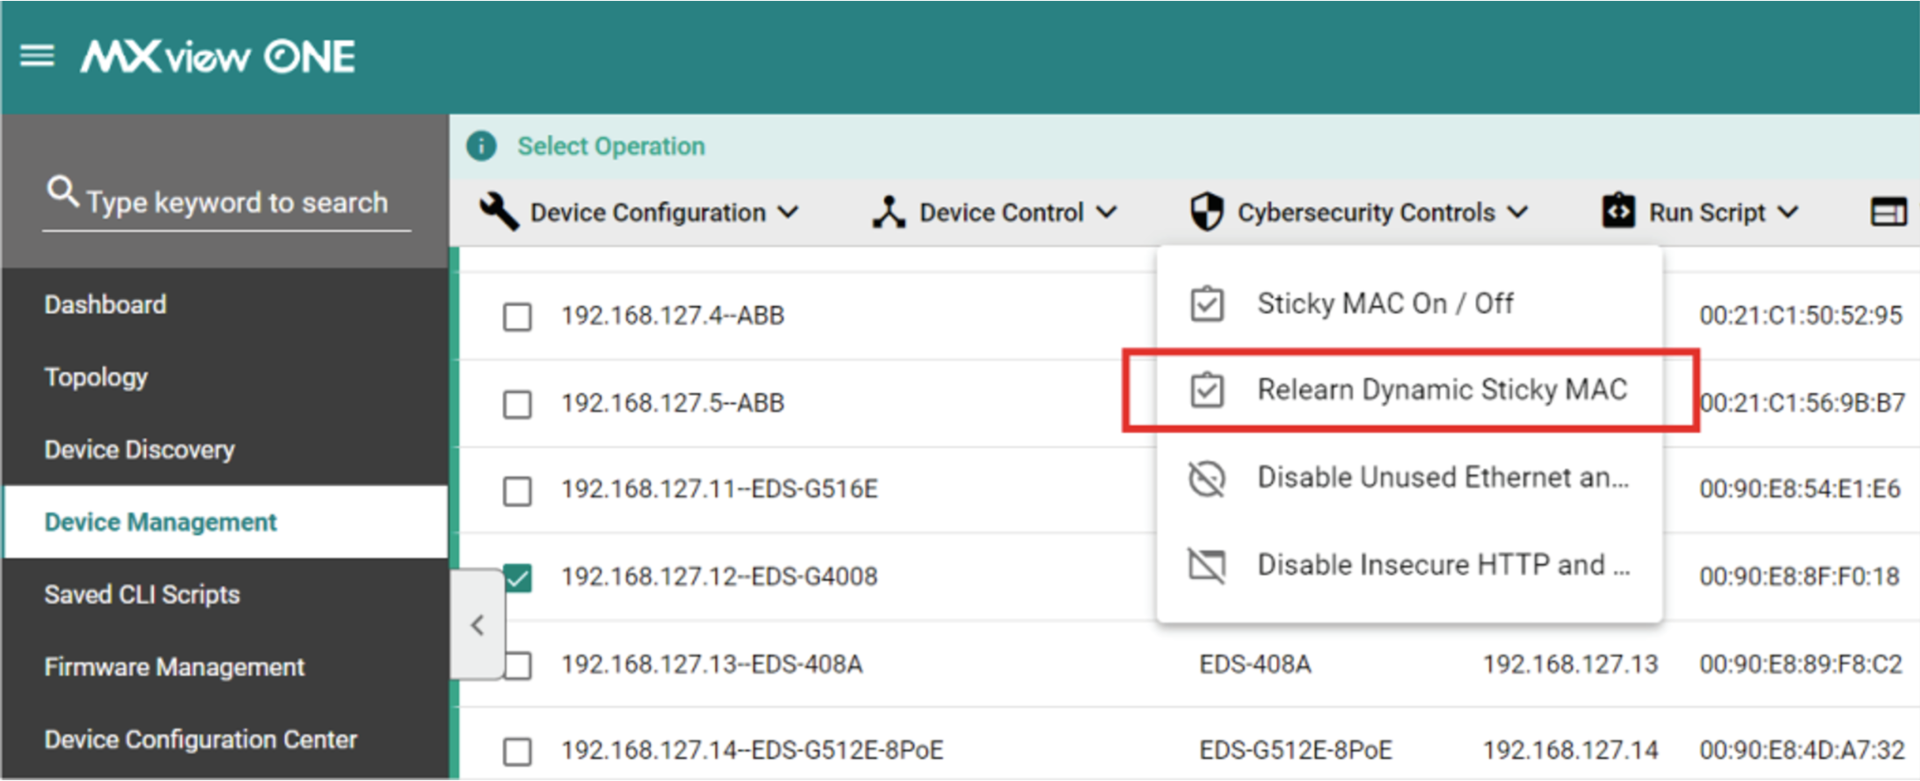
Task: Click IP address cell 192.168.127.13
Action: tap(1570, 664)
